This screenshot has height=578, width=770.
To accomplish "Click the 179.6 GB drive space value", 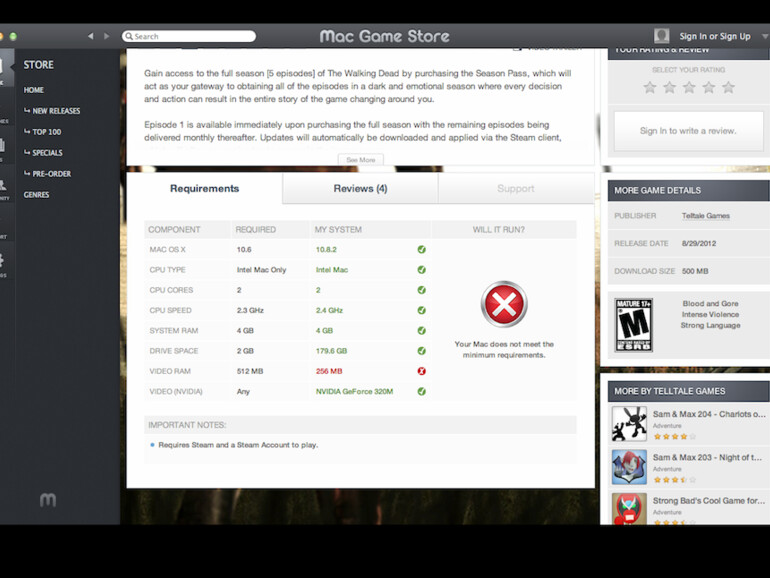I will click(331, 351).
